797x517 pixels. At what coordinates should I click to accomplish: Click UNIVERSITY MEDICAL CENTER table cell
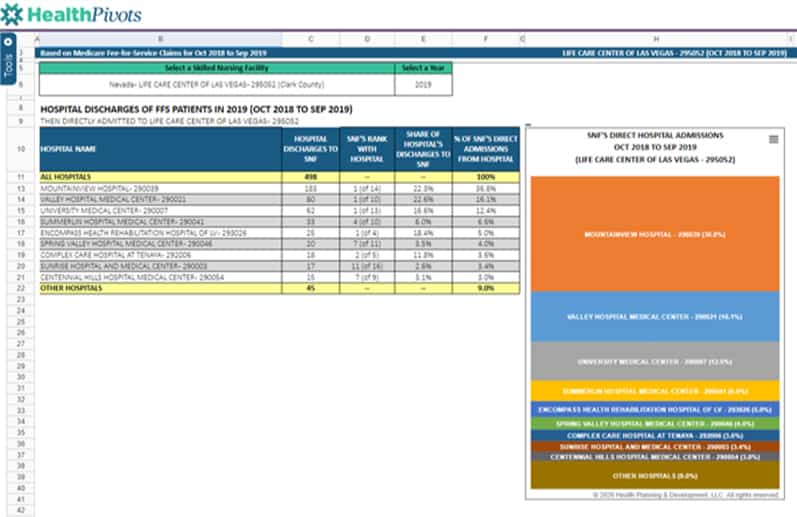(x=161, y=210)
